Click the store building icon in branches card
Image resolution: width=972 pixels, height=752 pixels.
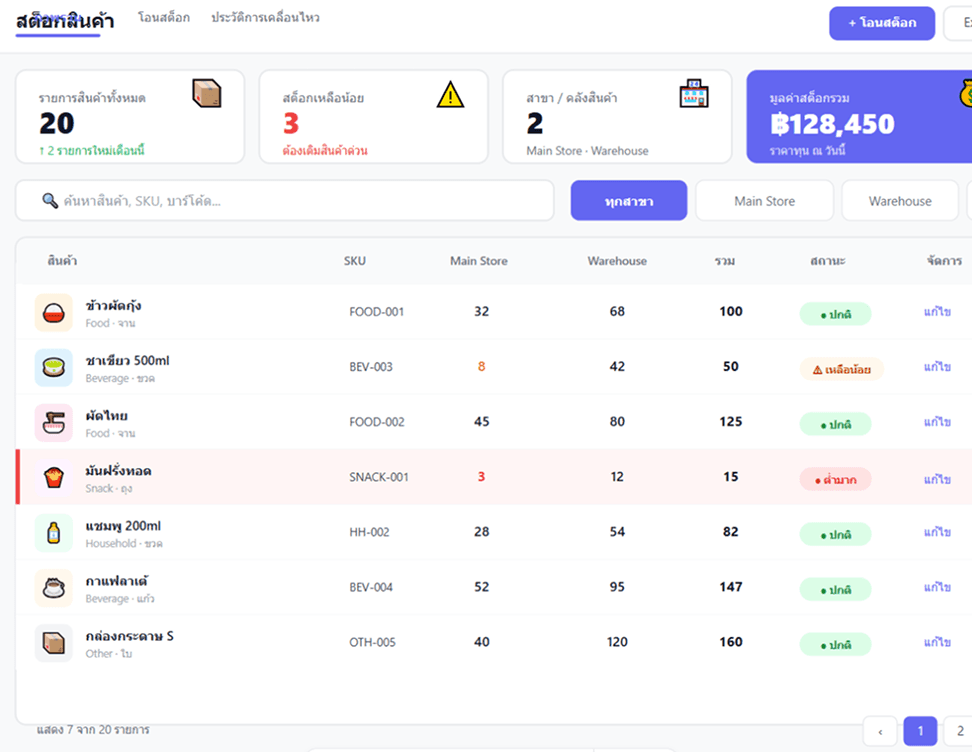tap(694, 94)
